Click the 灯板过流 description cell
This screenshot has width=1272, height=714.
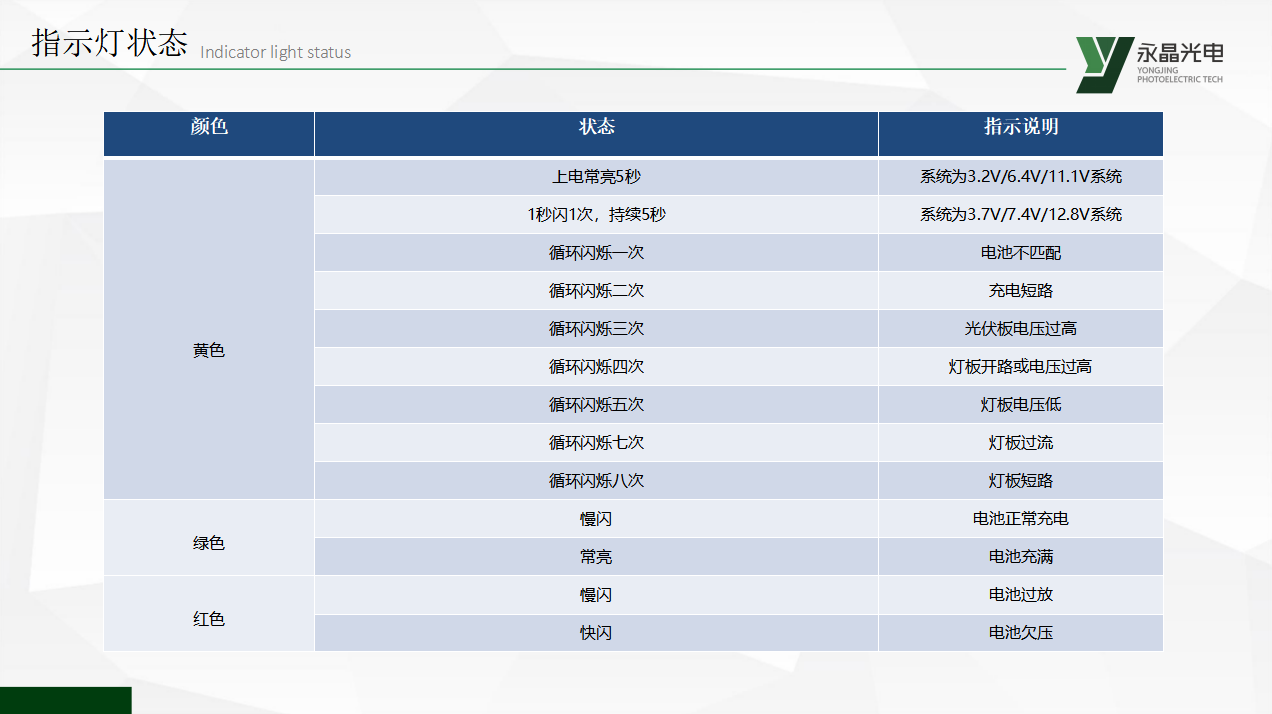1021,443
